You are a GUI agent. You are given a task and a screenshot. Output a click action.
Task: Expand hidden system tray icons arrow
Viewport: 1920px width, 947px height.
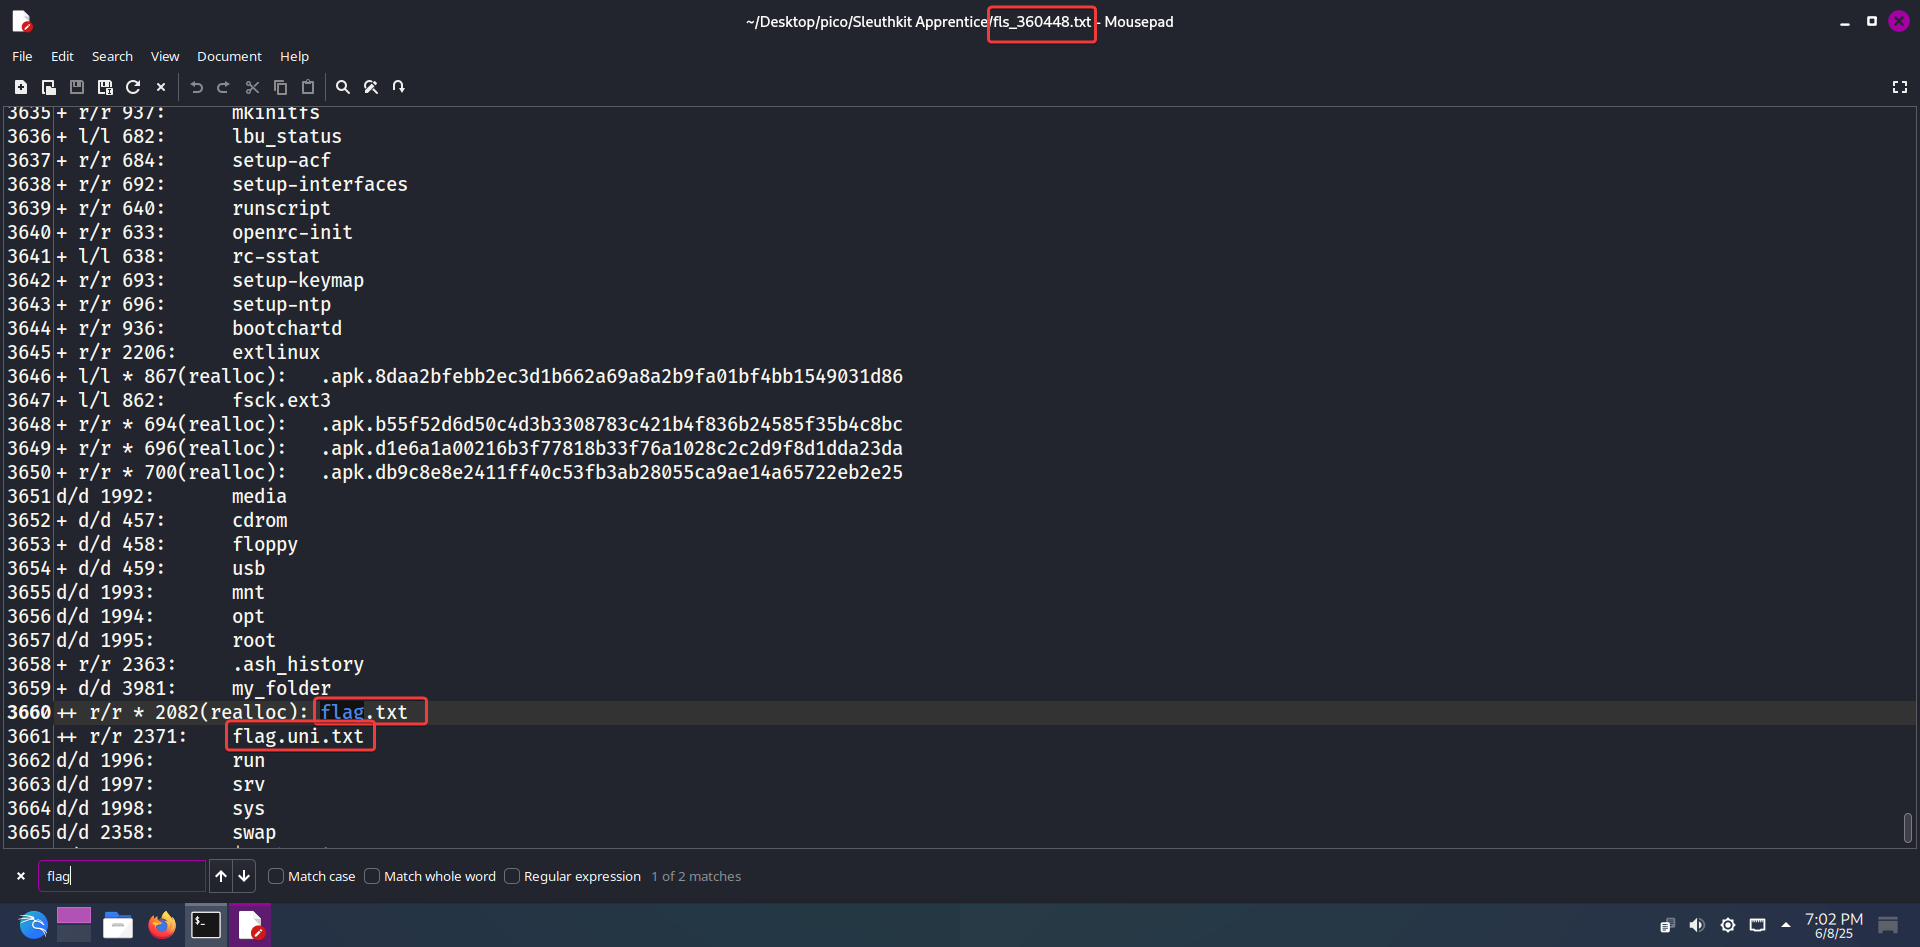pos(1786,925)
